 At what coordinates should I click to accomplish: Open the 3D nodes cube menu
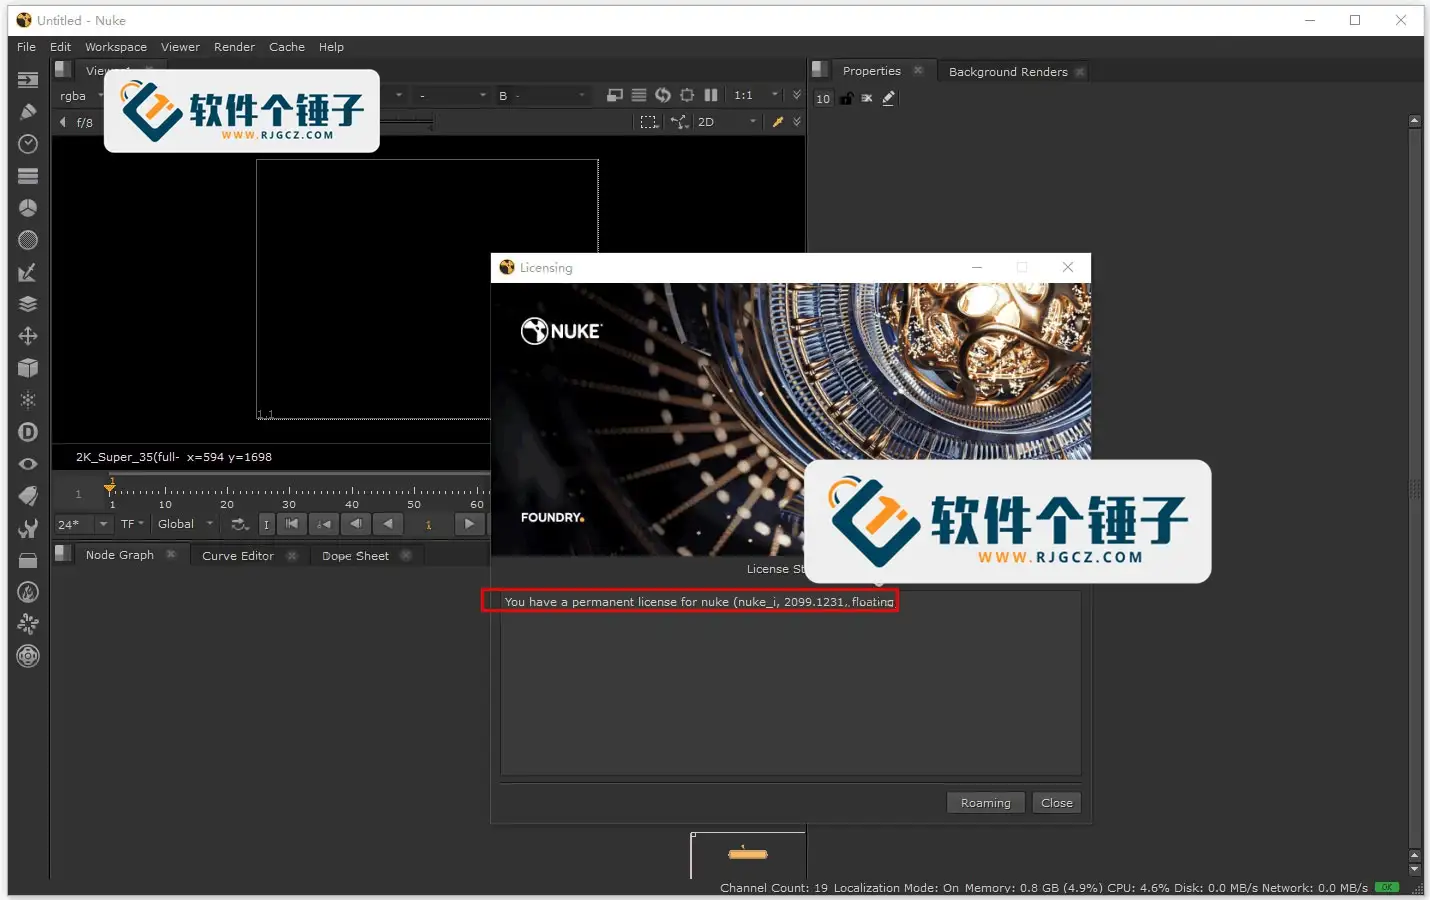point(28,368)
